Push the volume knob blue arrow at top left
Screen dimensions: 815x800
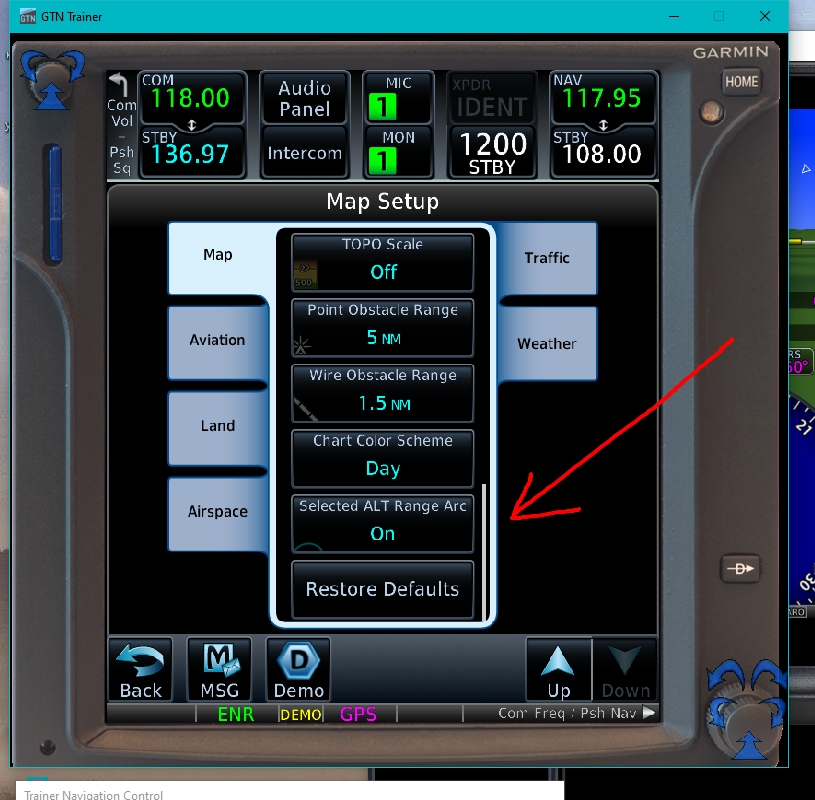pyautogui.click(x=51, y=97)
